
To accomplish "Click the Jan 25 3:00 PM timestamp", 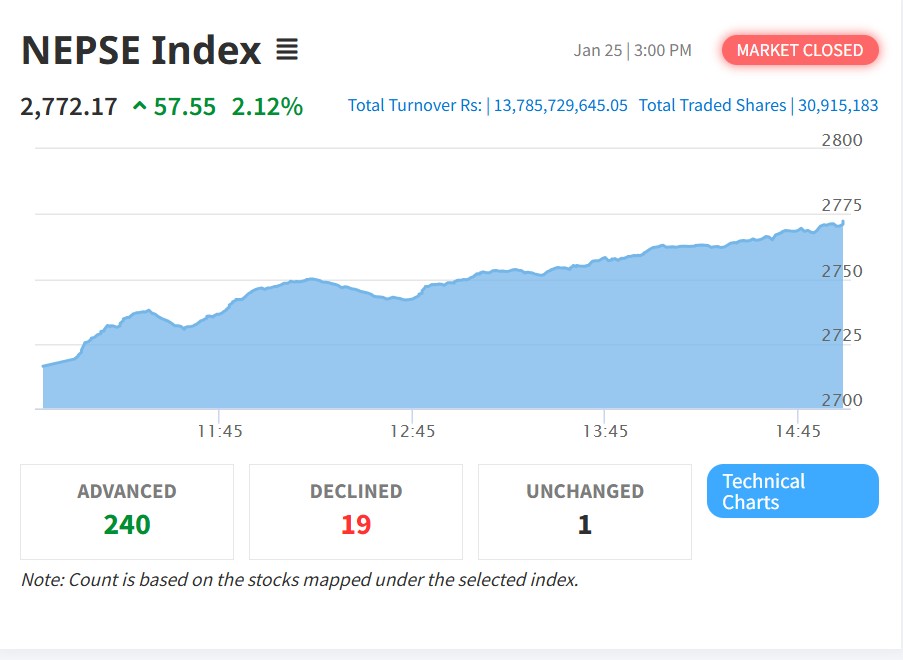I will (632, 50).
